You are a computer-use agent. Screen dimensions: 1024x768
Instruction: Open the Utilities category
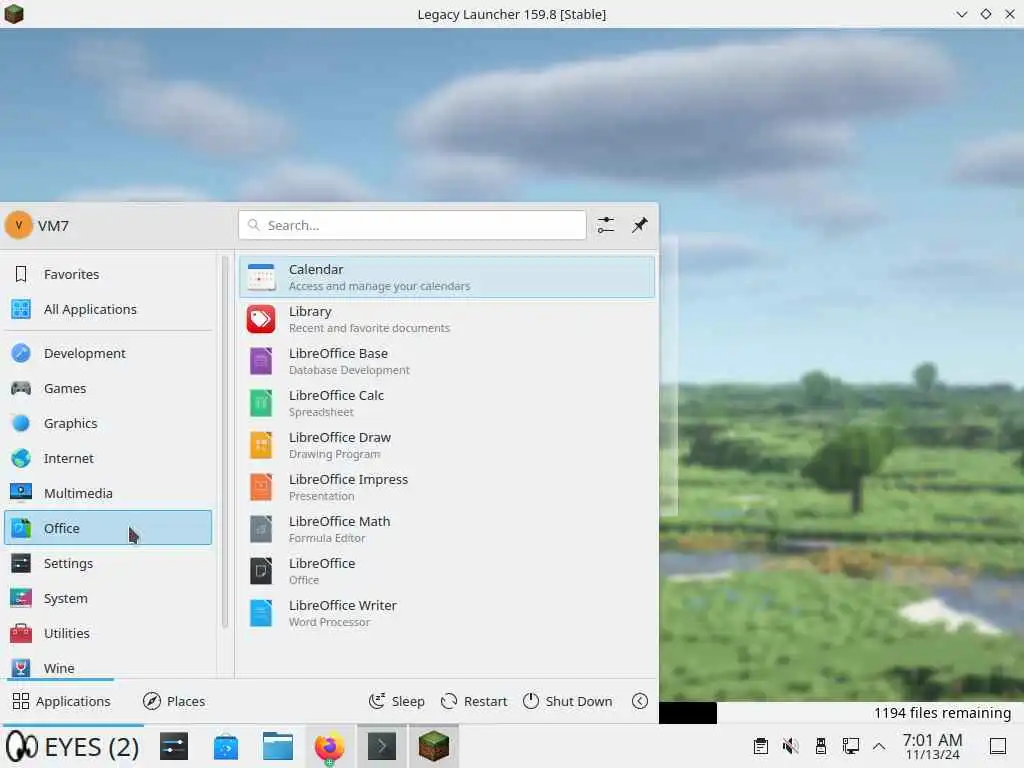click(108, 633)
